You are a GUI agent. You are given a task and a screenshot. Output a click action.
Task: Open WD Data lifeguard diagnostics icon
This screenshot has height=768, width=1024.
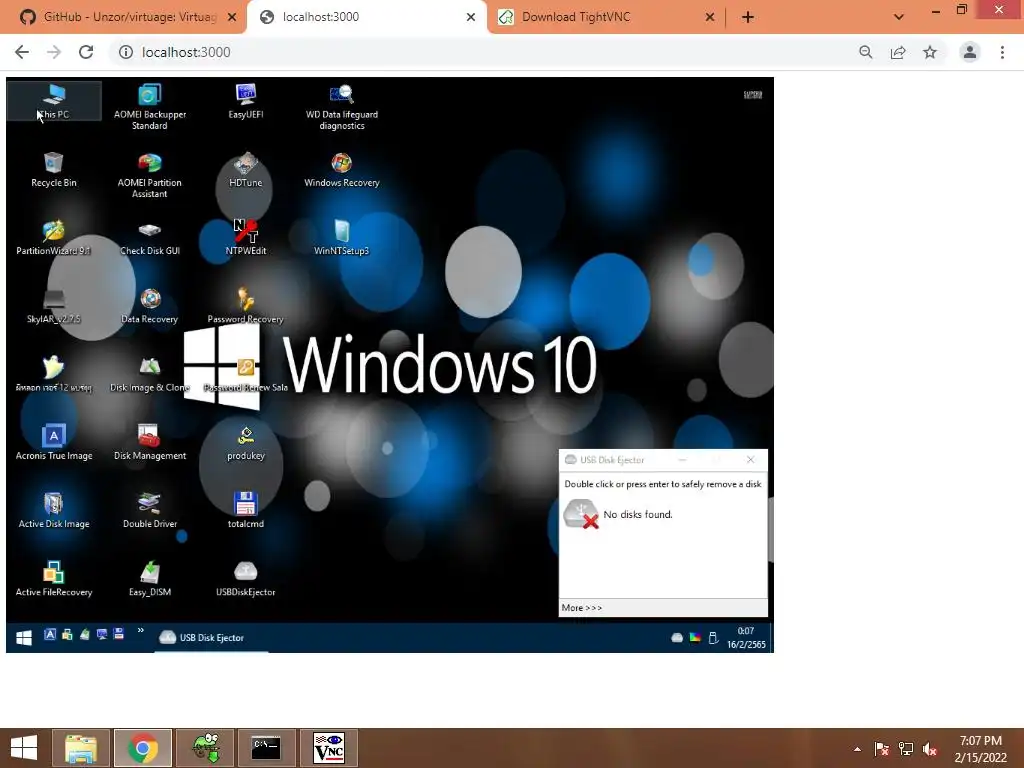342,106
